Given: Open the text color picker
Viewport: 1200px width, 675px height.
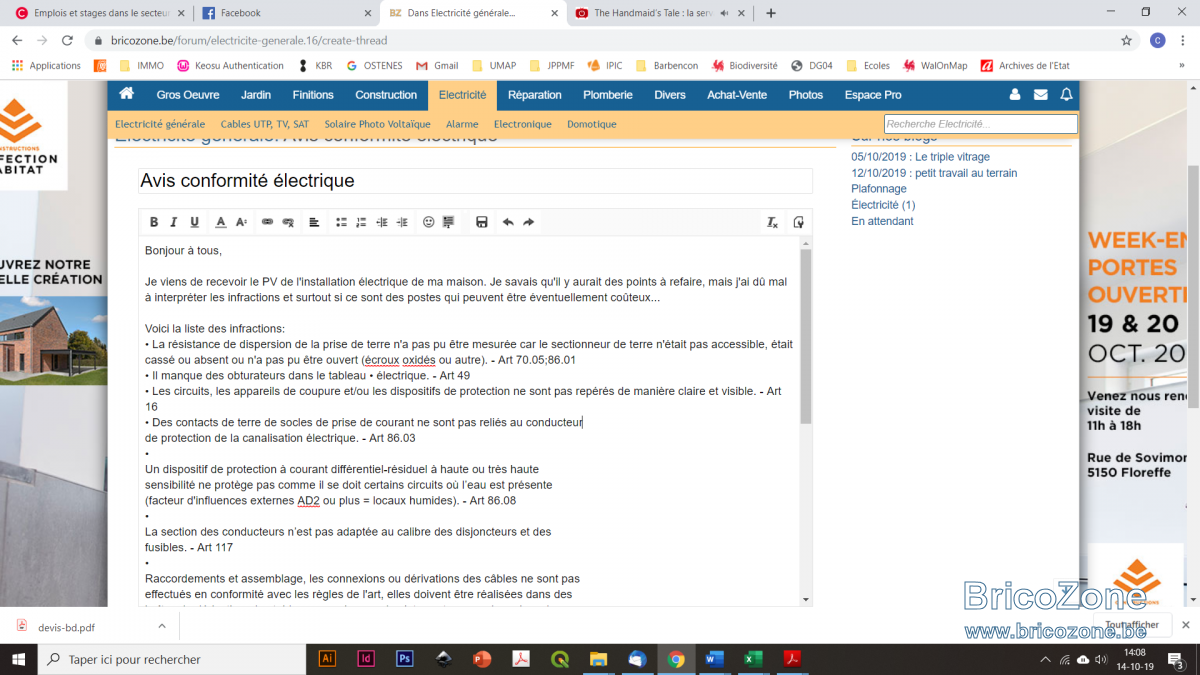Looking at the screenshot, I should point(221,222).
